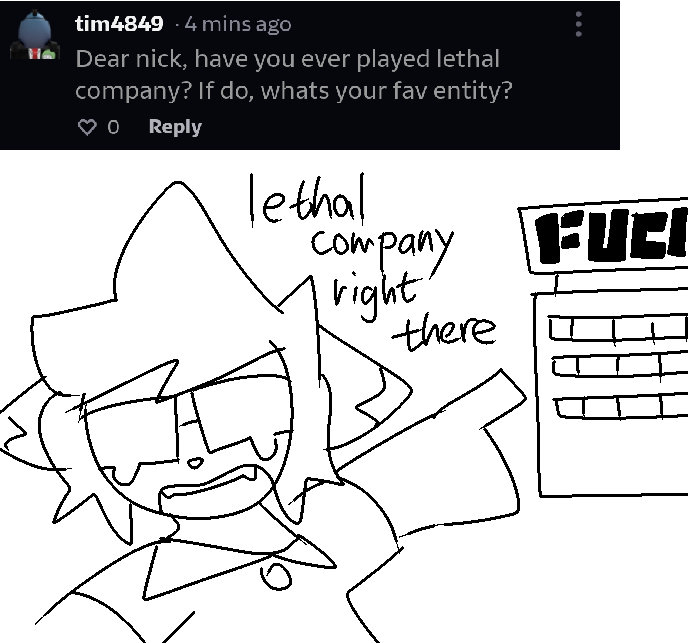Click the top shelf row of the machine

coord(618,327)
